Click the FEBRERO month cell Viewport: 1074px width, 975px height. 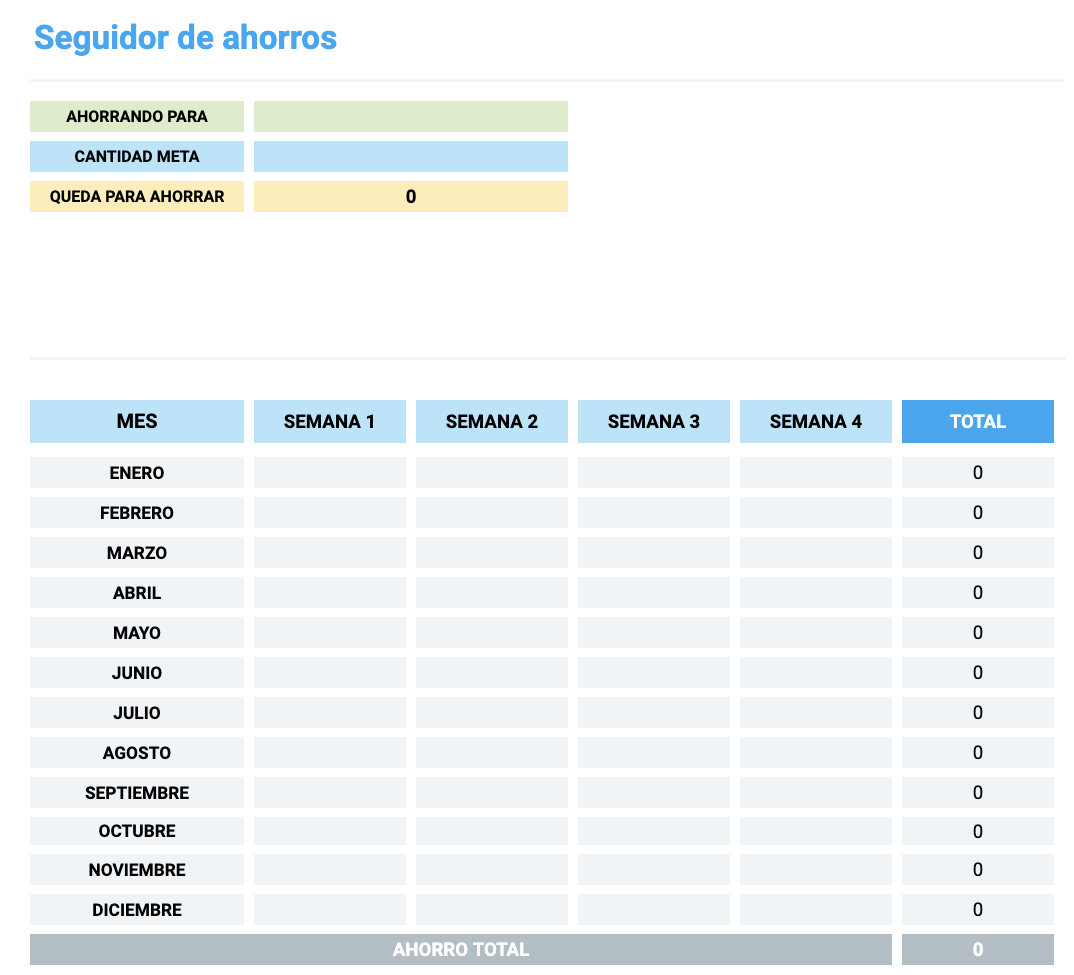click(137, 513)
